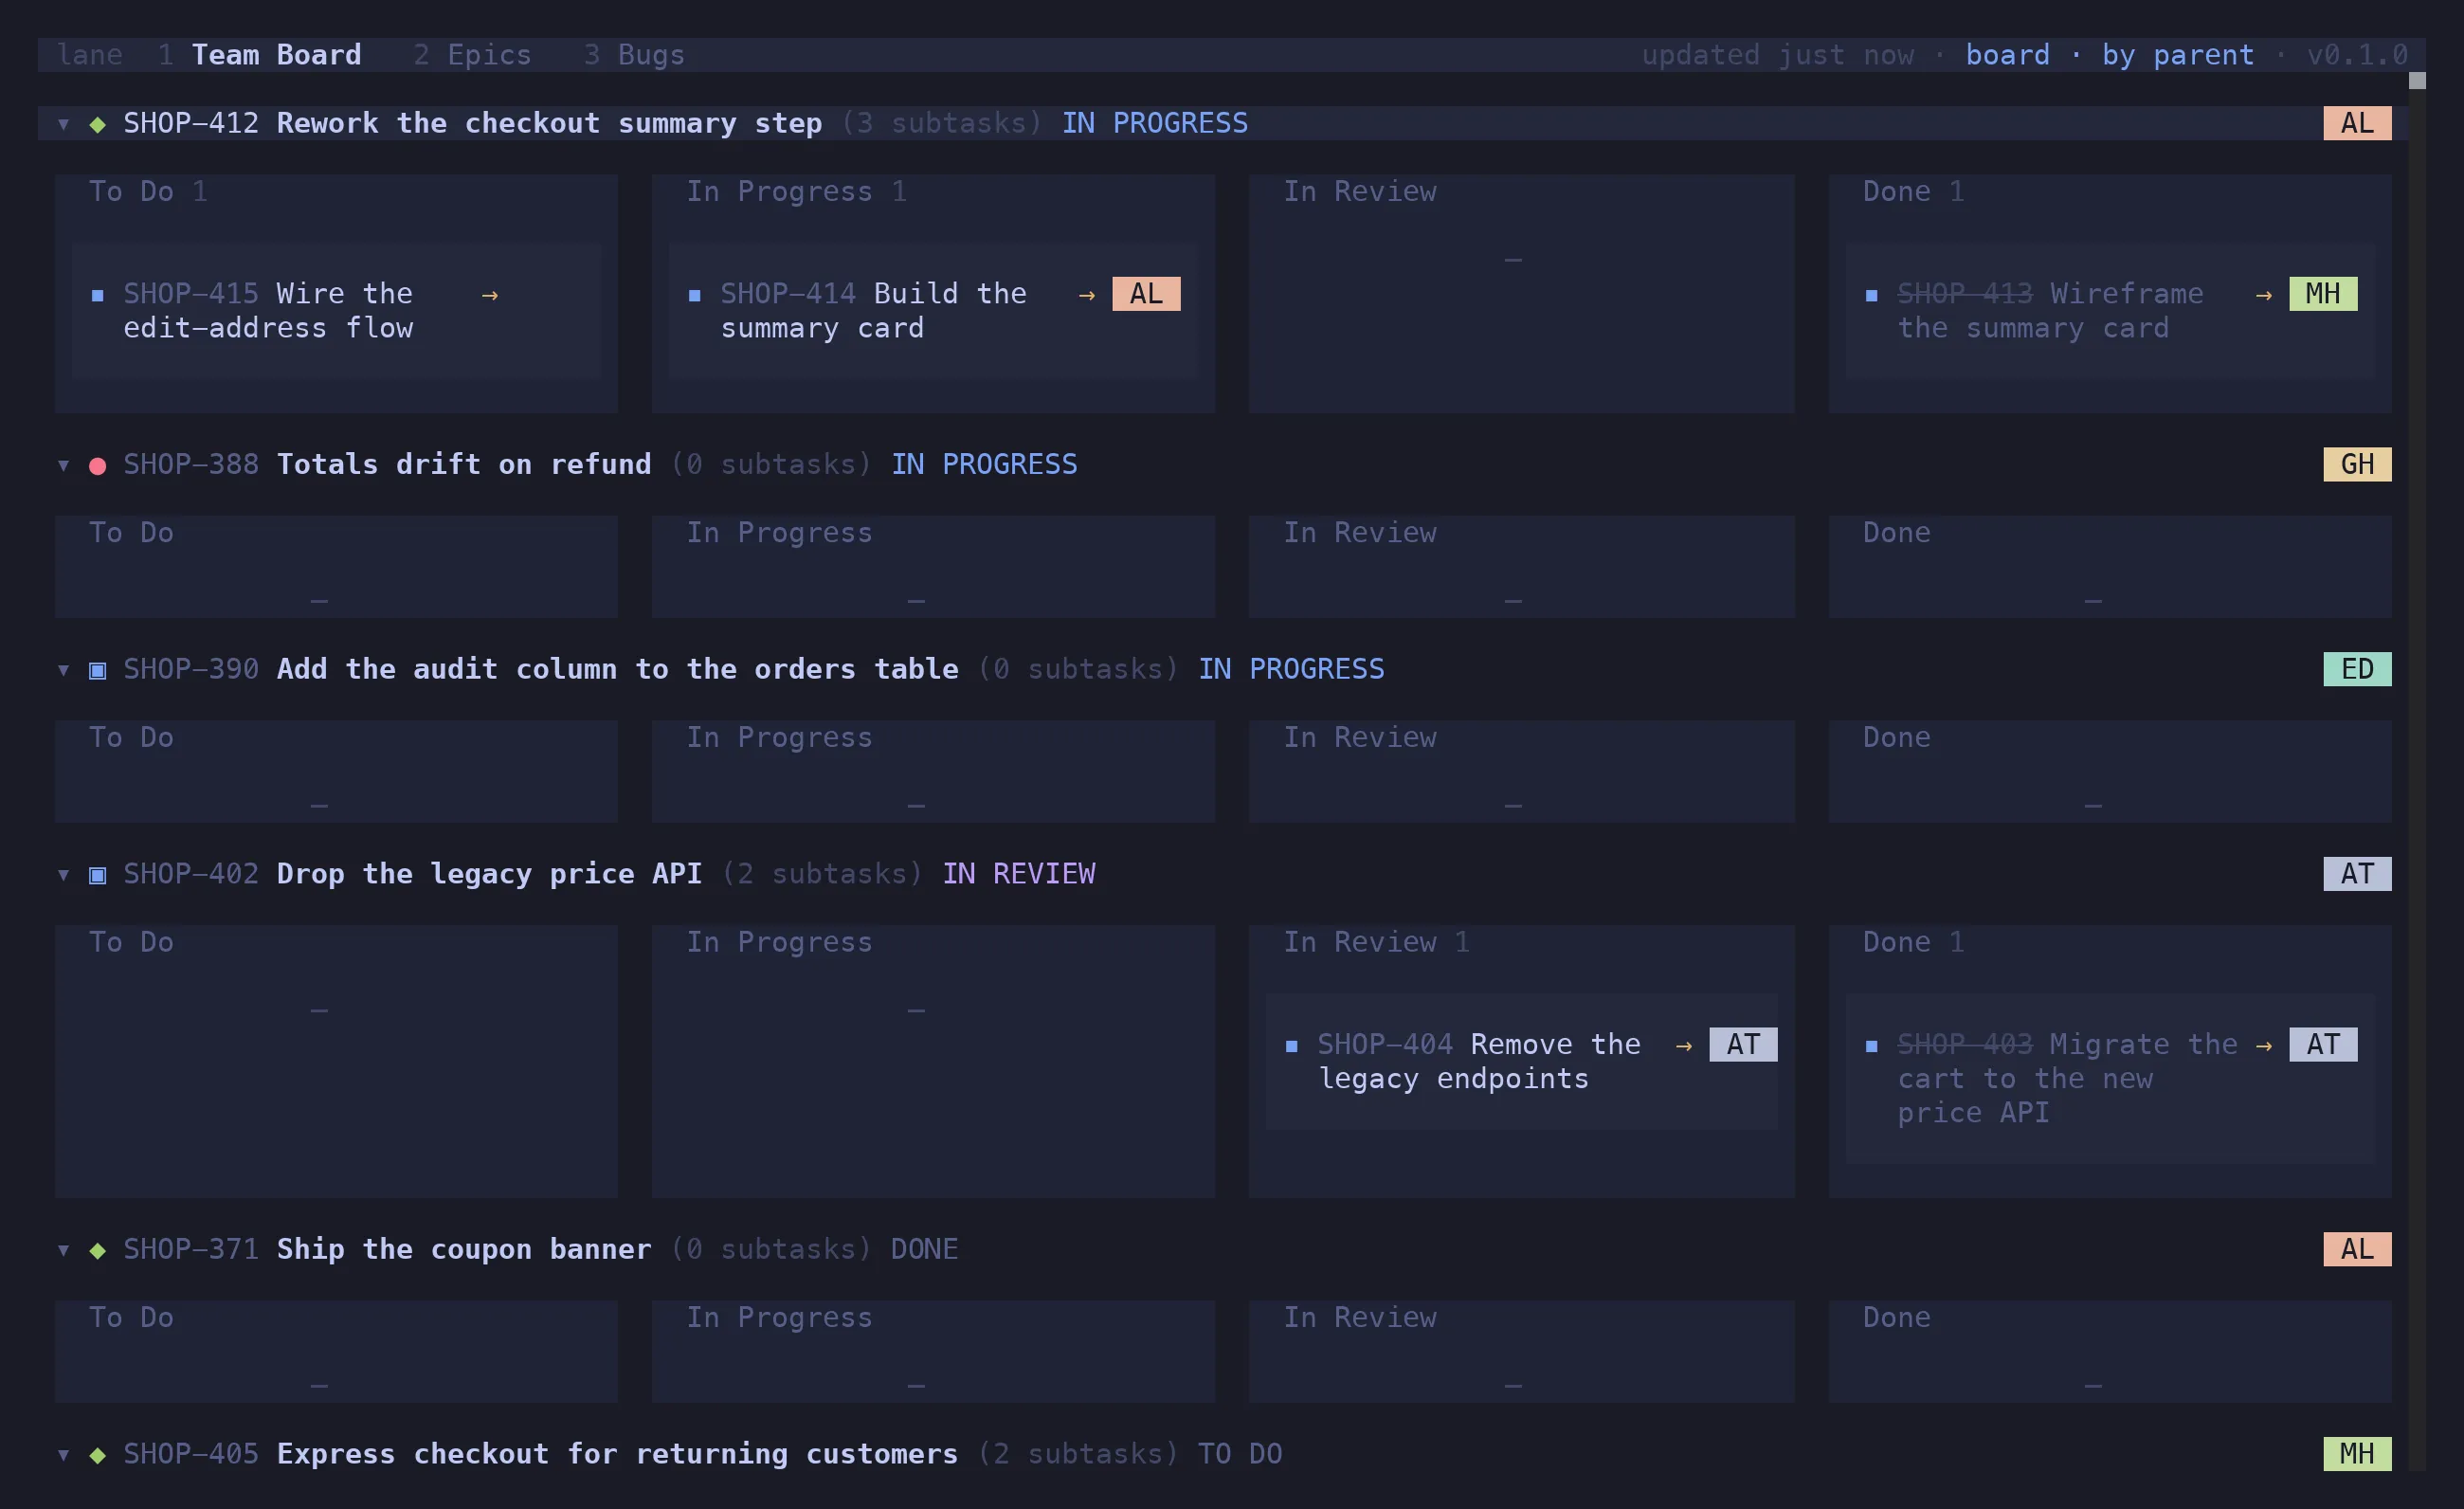Collapse the SHOP-405 swimlane triangle
Image resolution: width=2464 pixels, height=1509 pixels.
[x=63, y=1455]
